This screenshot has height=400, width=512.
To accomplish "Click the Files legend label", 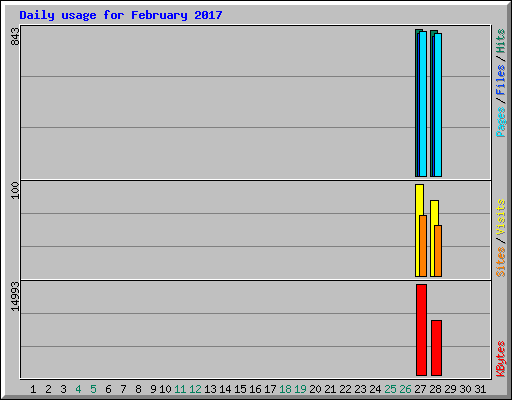I will [x=500, y=80].
